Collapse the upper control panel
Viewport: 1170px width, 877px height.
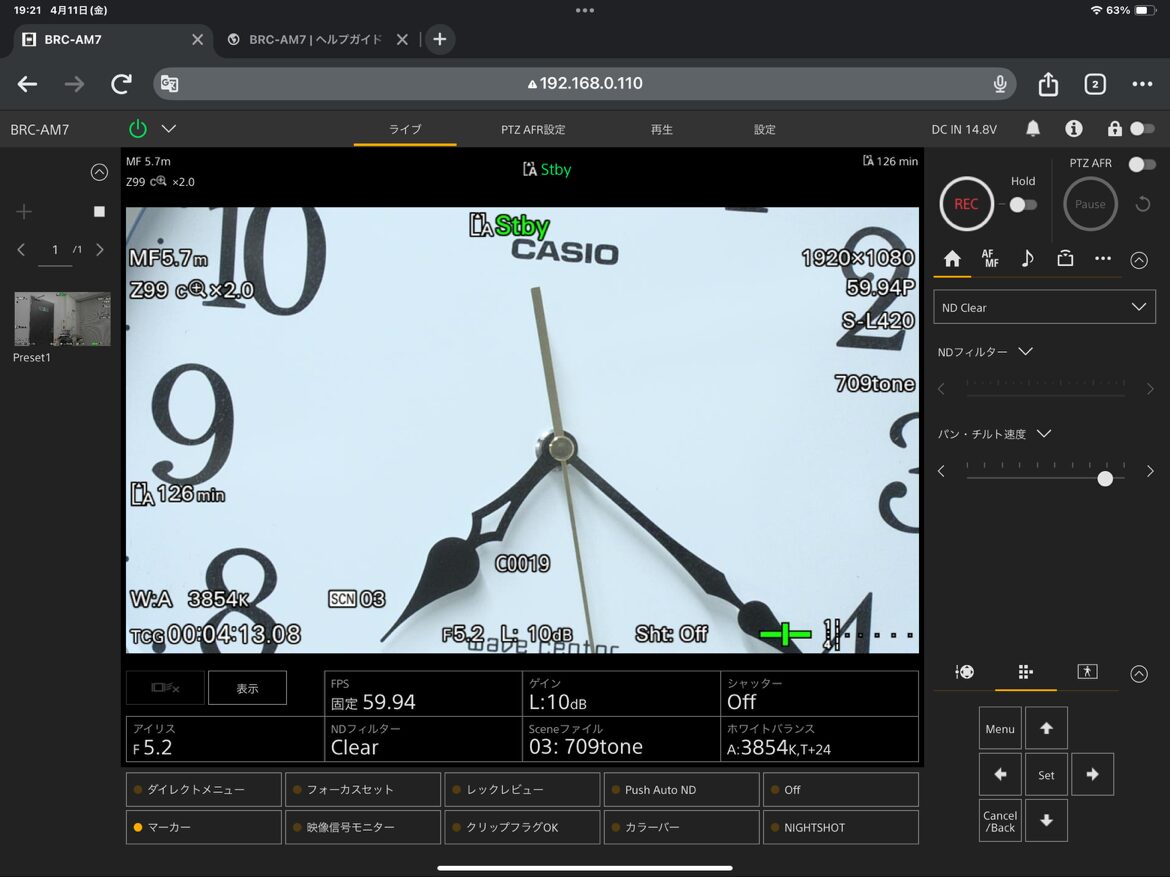click(1139, 260)
